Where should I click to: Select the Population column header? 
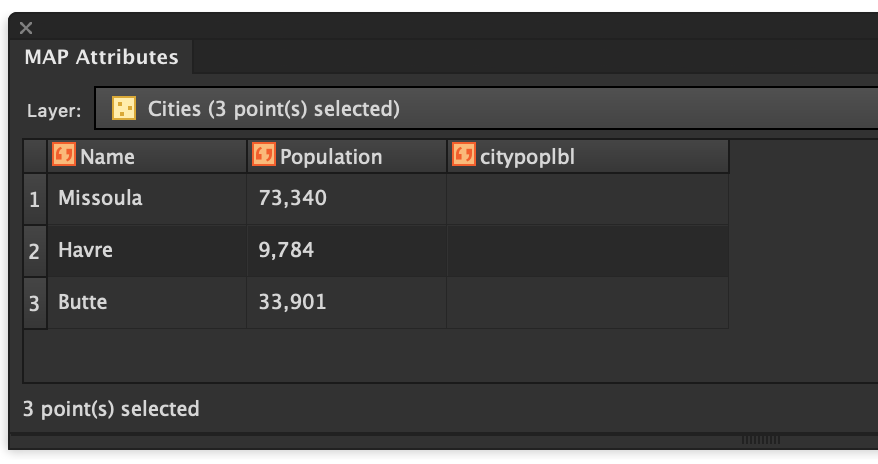(x=347, y=156)
